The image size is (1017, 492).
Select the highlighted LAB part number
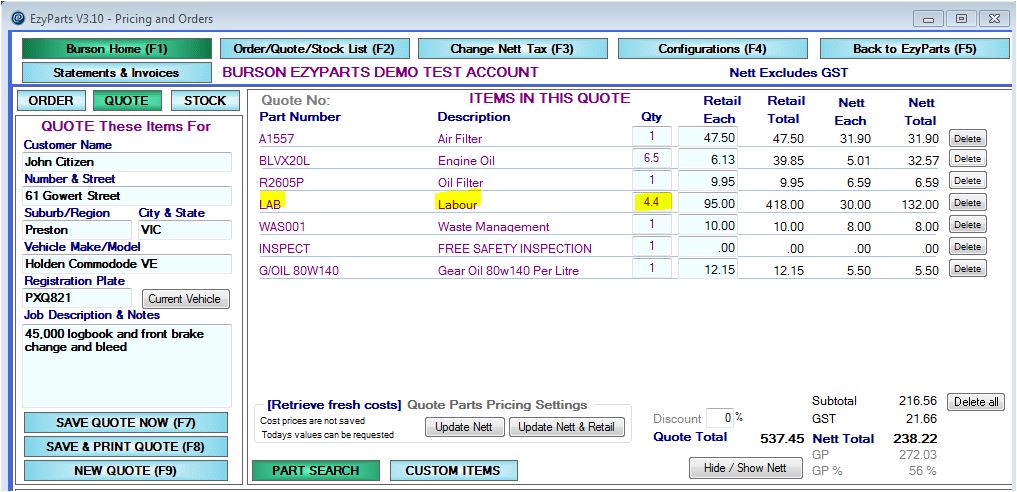pos(271,204)
